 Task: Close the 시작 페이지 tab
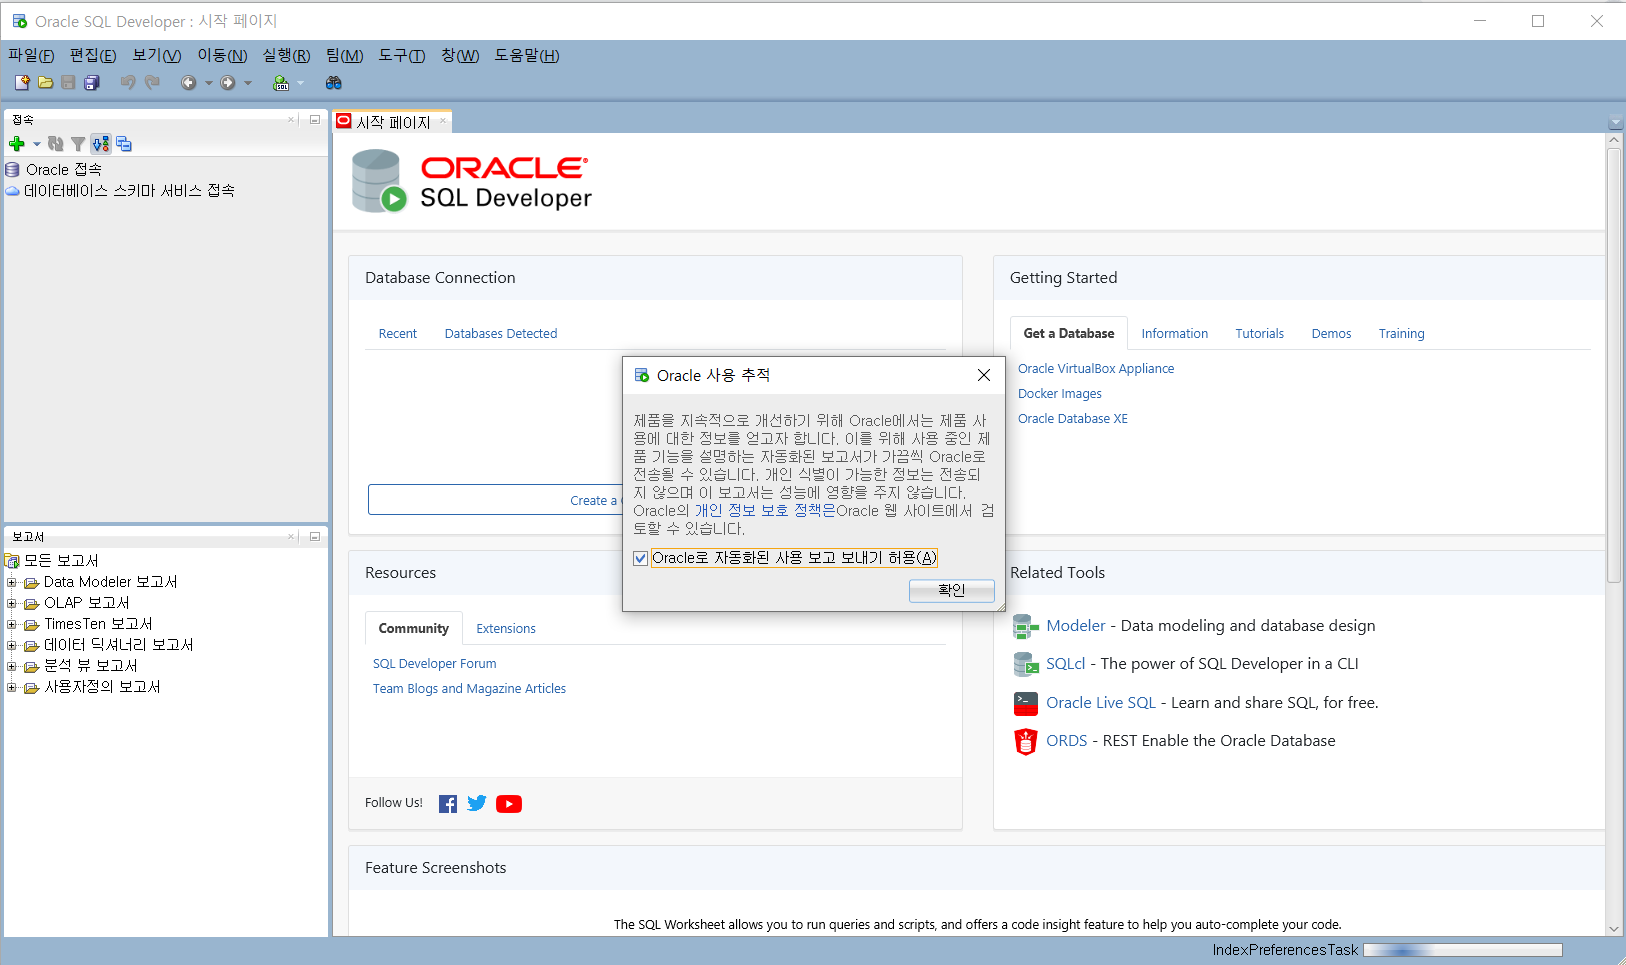click(443, 121)
